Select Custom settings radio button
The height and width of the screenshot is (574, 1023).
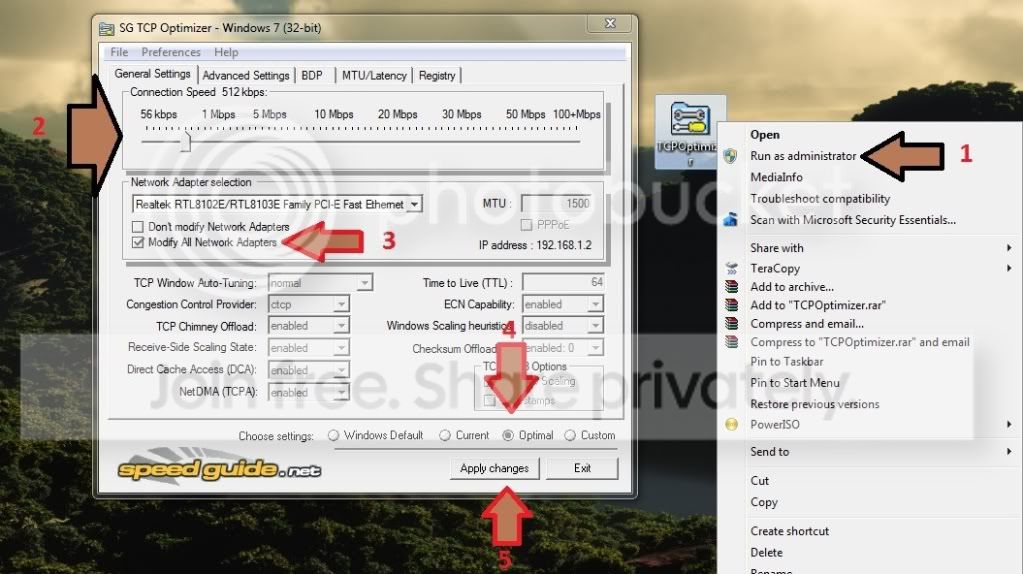(570, 436)
